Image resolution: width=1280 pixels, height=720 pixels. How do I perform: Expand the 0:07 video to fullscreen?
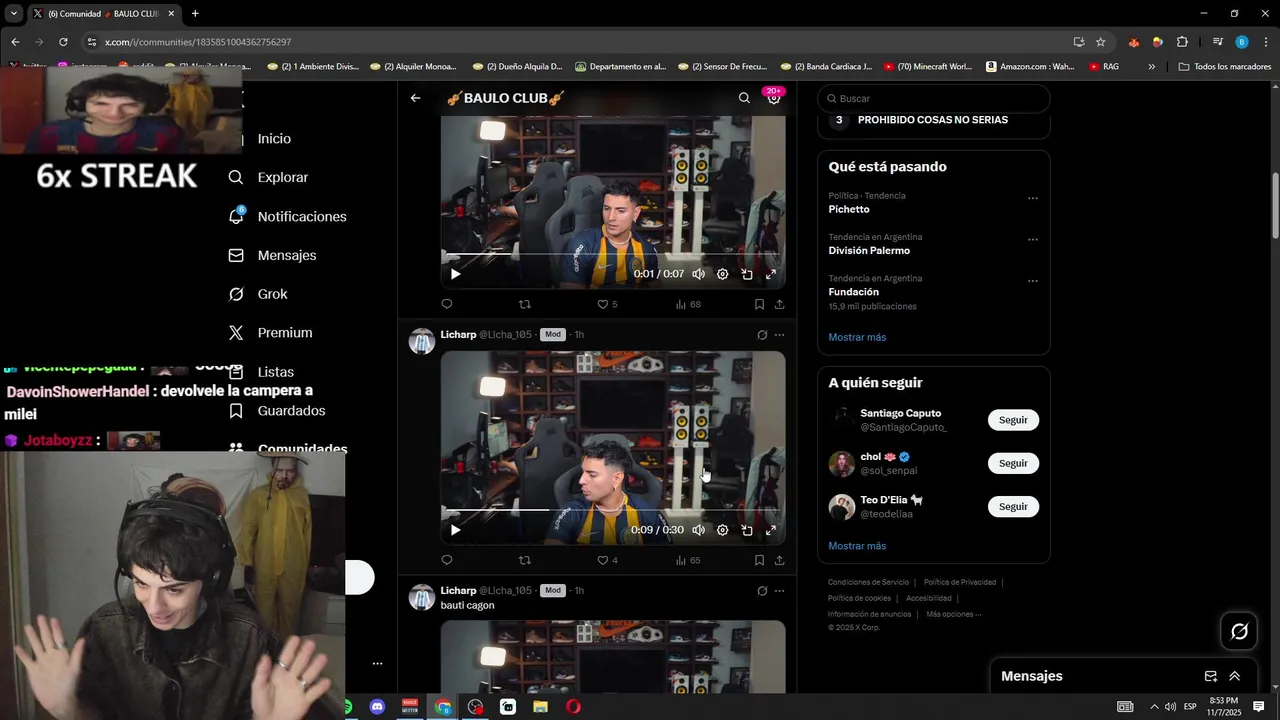coord(771,274)
